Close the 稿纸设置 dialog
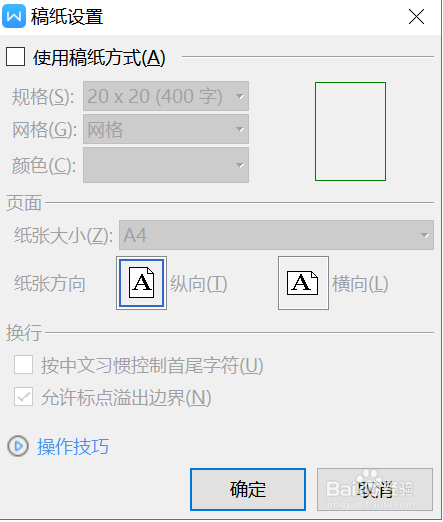 coord(417,17)
